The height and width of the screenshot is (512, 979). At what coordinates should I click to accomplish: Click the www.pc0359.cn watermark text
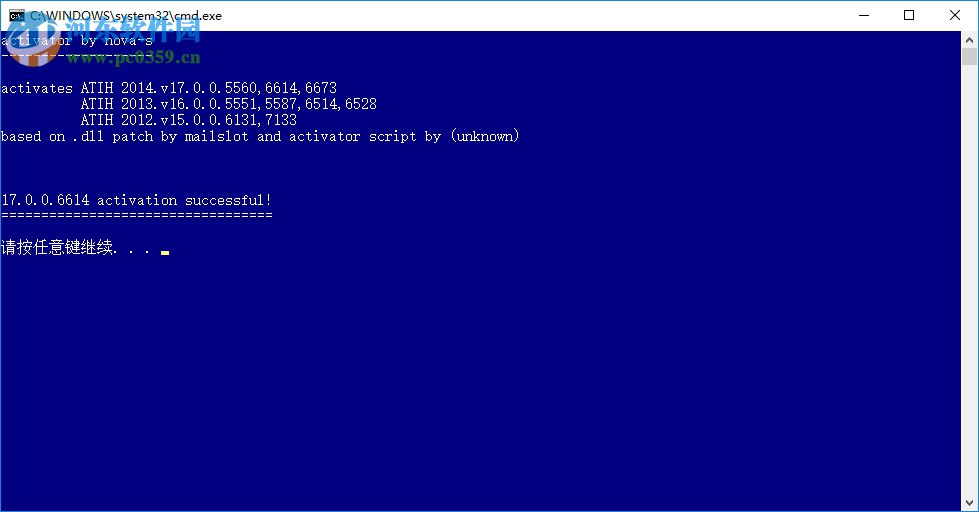(x=134, y=58)
